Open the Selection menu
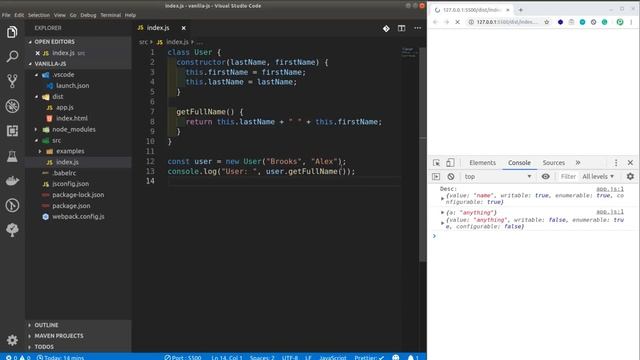This screenshot has height=360, width=640. pyautogui.click(x=39, y=15)
